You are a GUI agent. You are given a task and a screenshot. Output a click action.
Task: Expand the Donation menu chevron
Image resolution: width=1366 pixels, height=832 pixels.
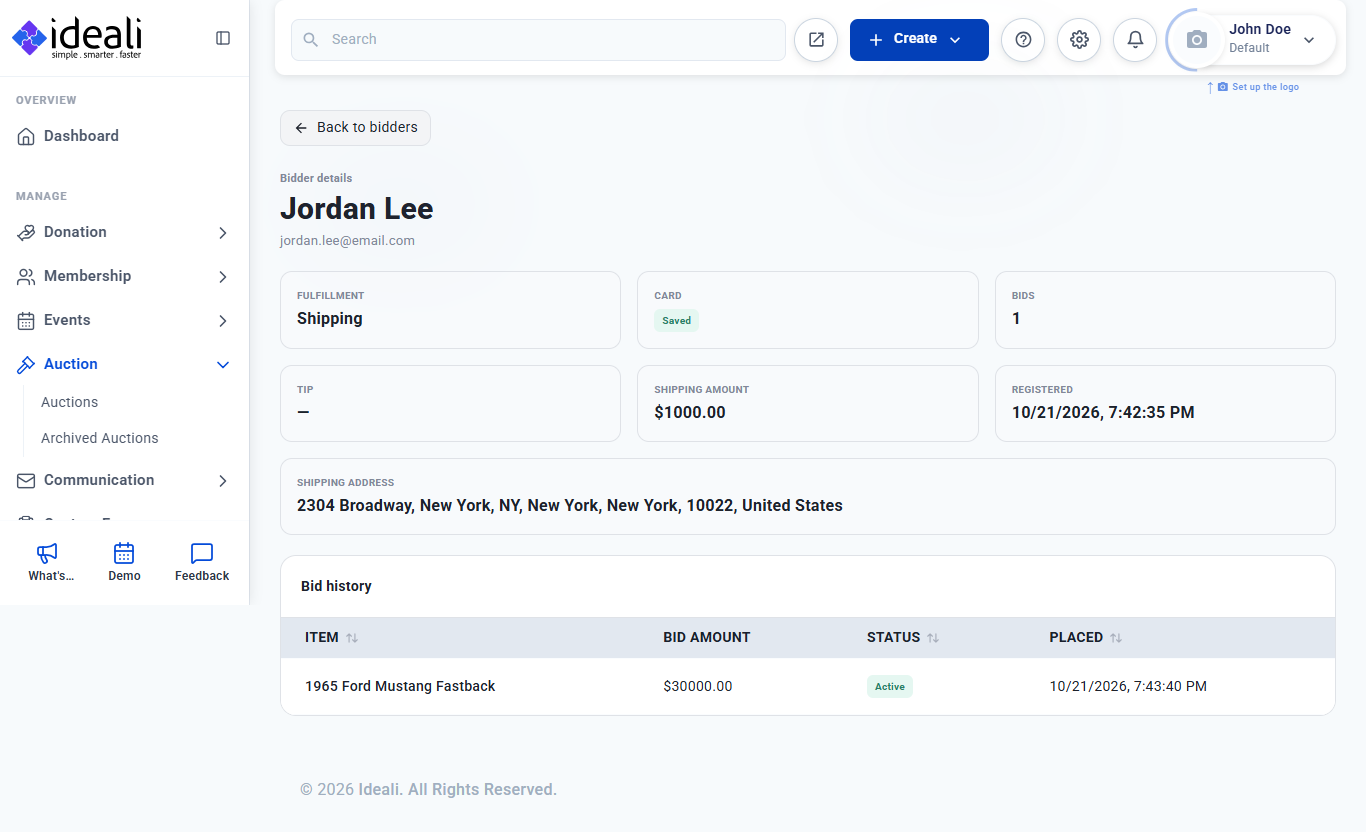click(223, 233)
